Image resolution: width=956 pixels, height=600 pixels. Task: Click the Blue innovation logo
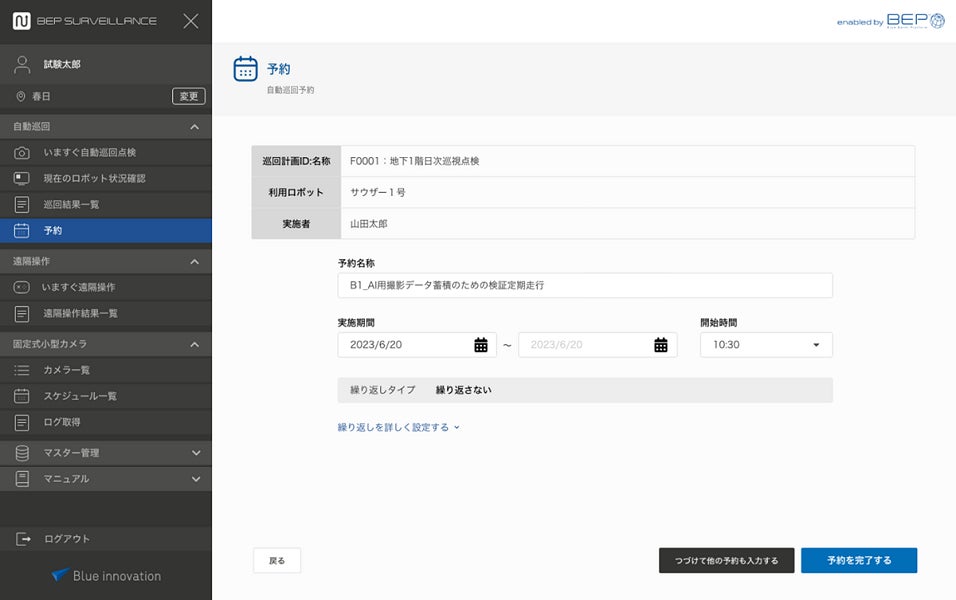[x=106, y=576]
